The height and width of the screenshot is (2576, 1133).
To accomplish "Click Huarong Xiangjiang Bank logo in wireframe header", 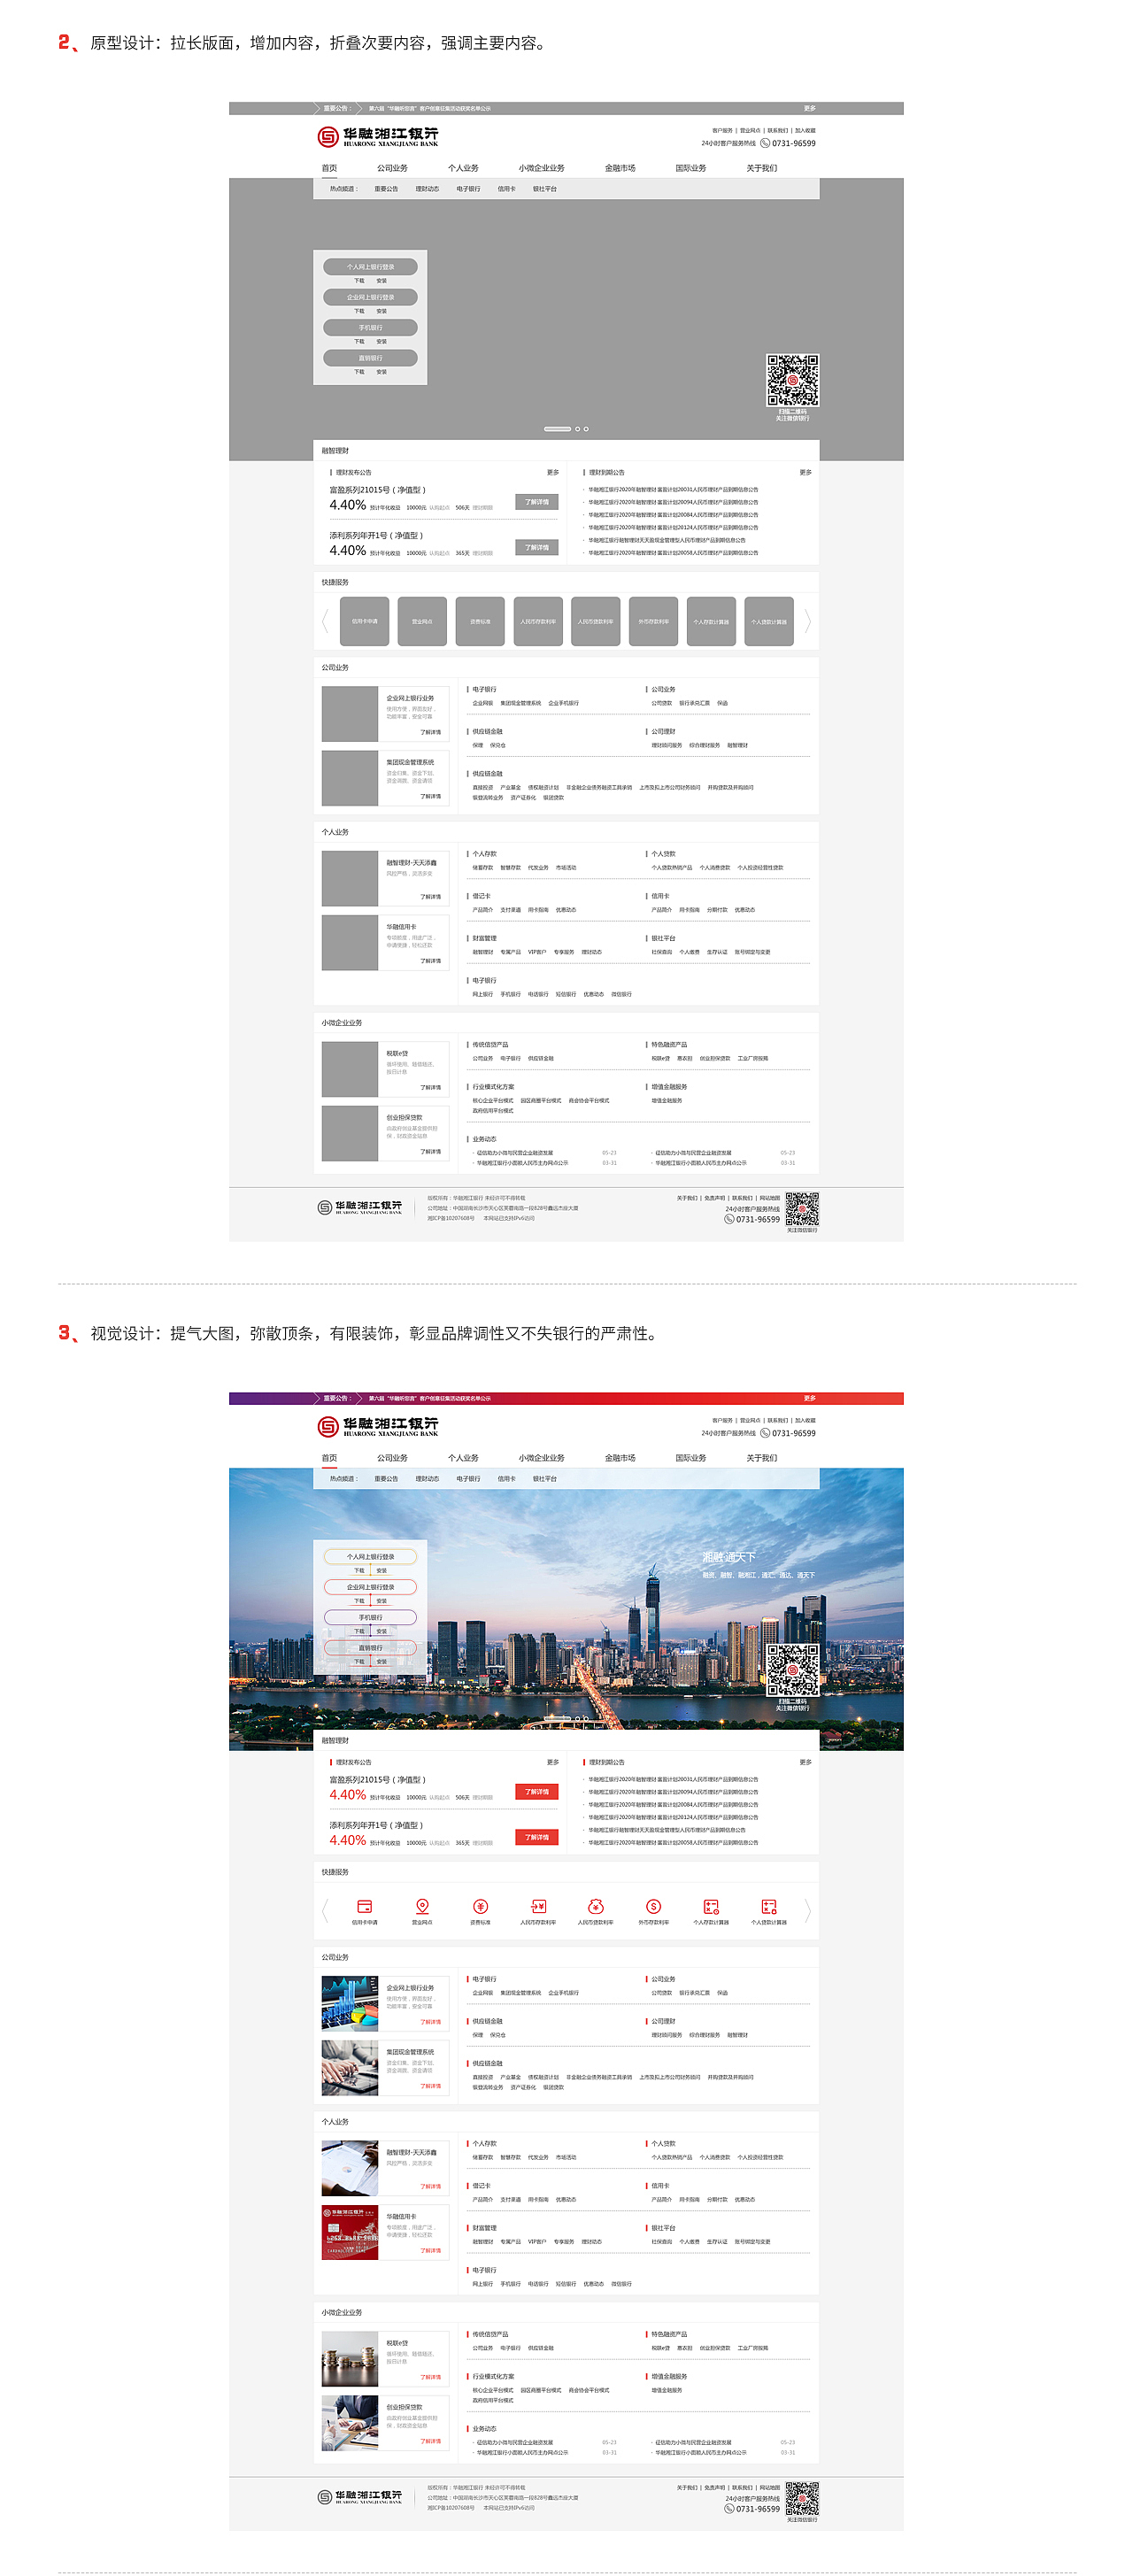I will pos(377,136).
